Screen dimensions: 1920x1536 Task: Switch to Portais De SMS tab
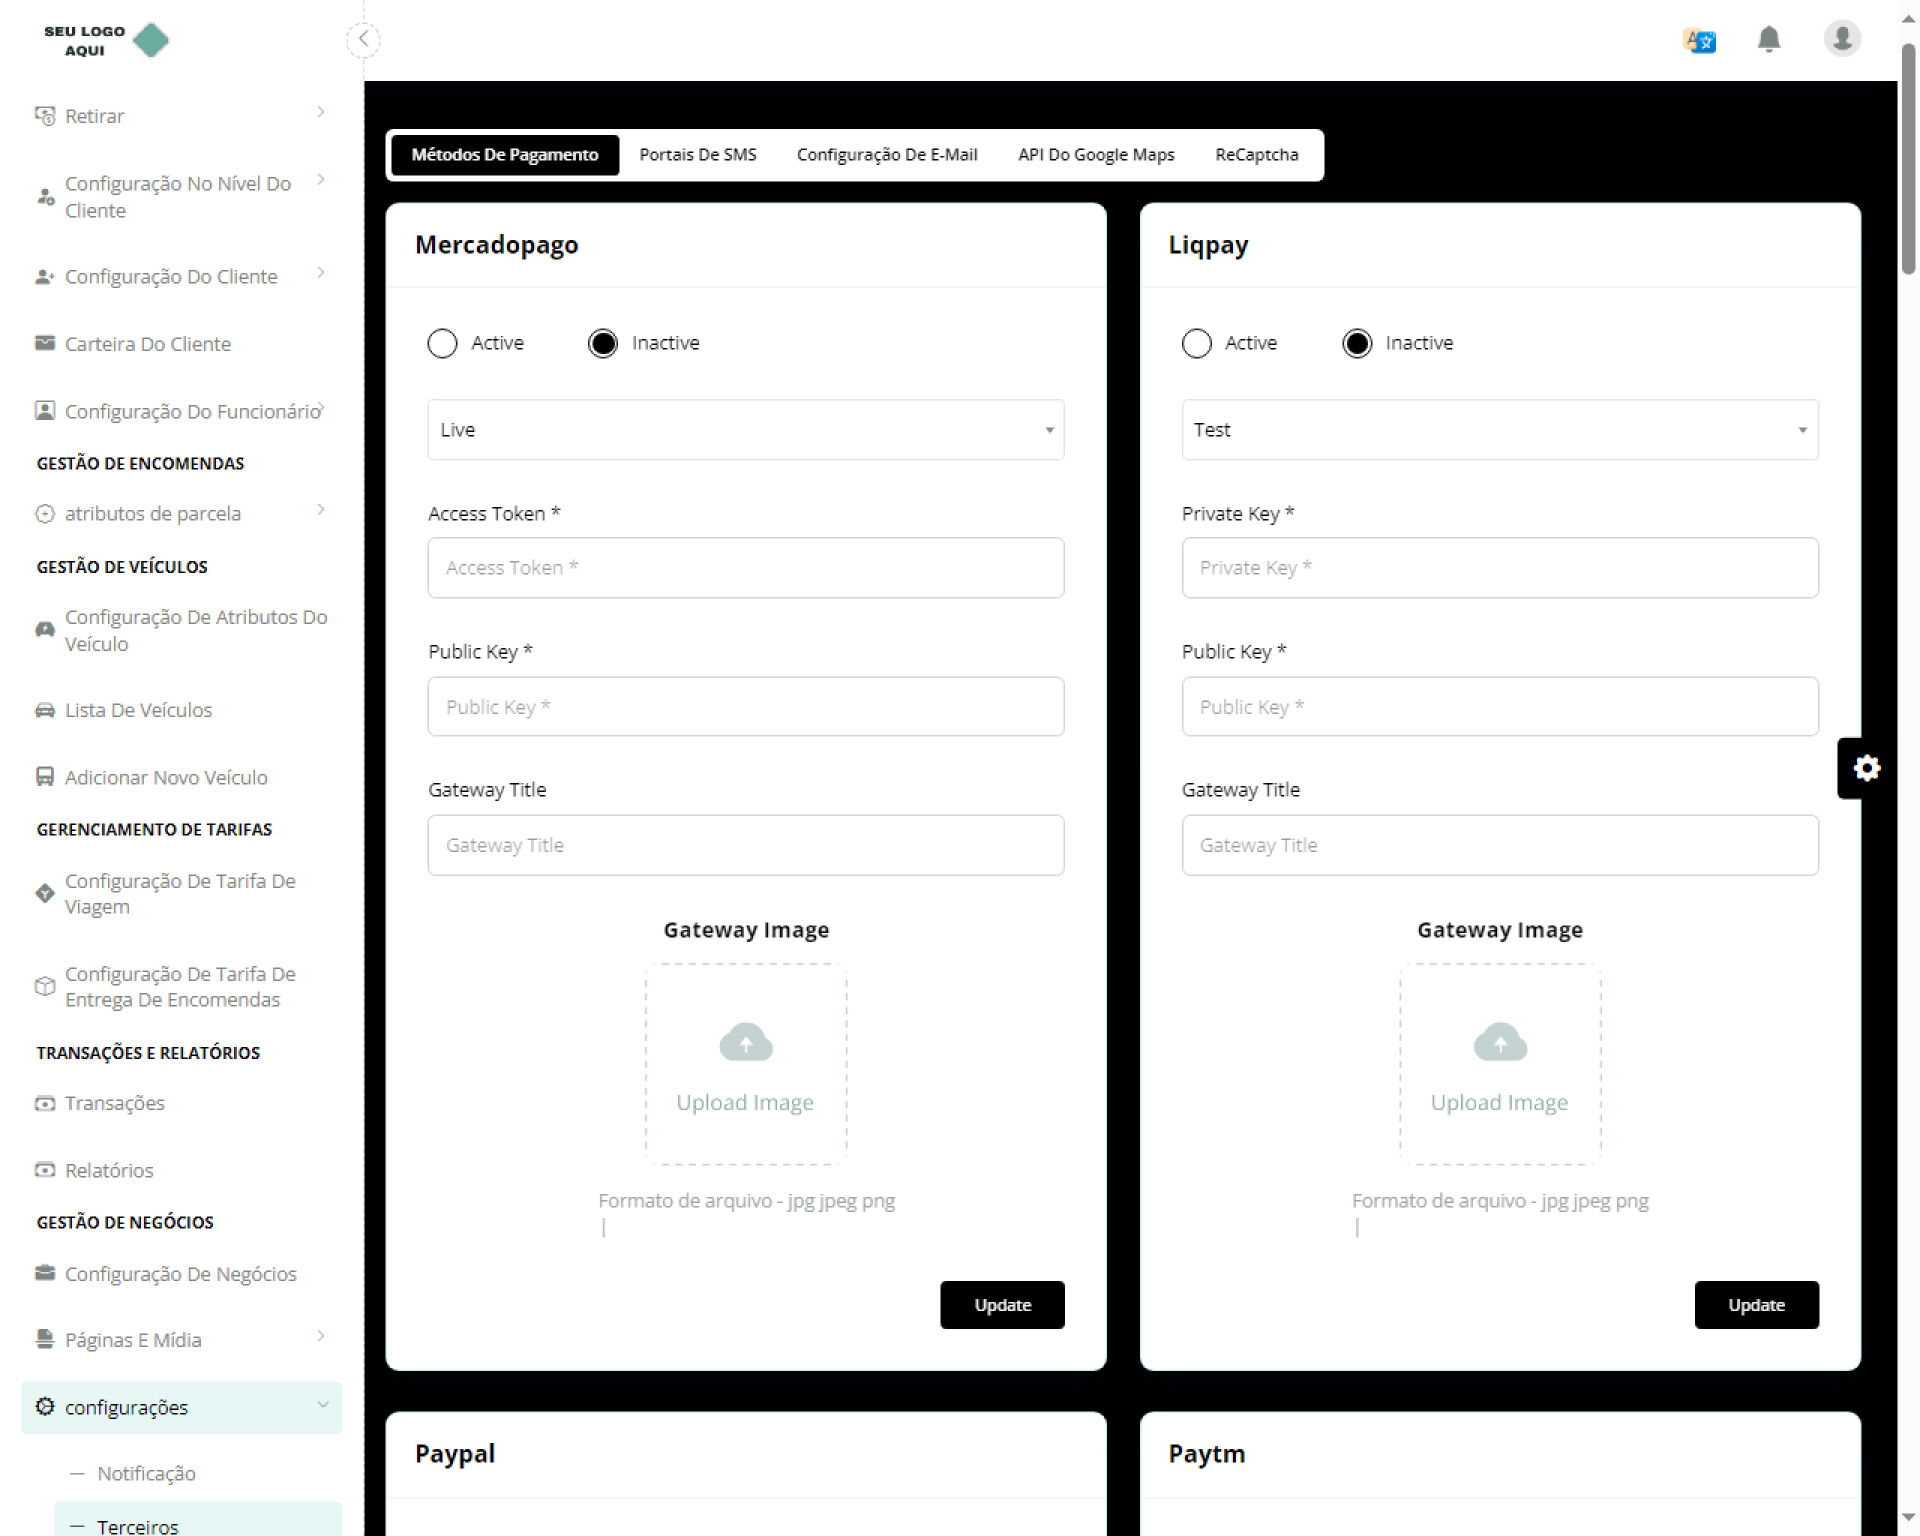pyautogui.click(x=697, y=155)
